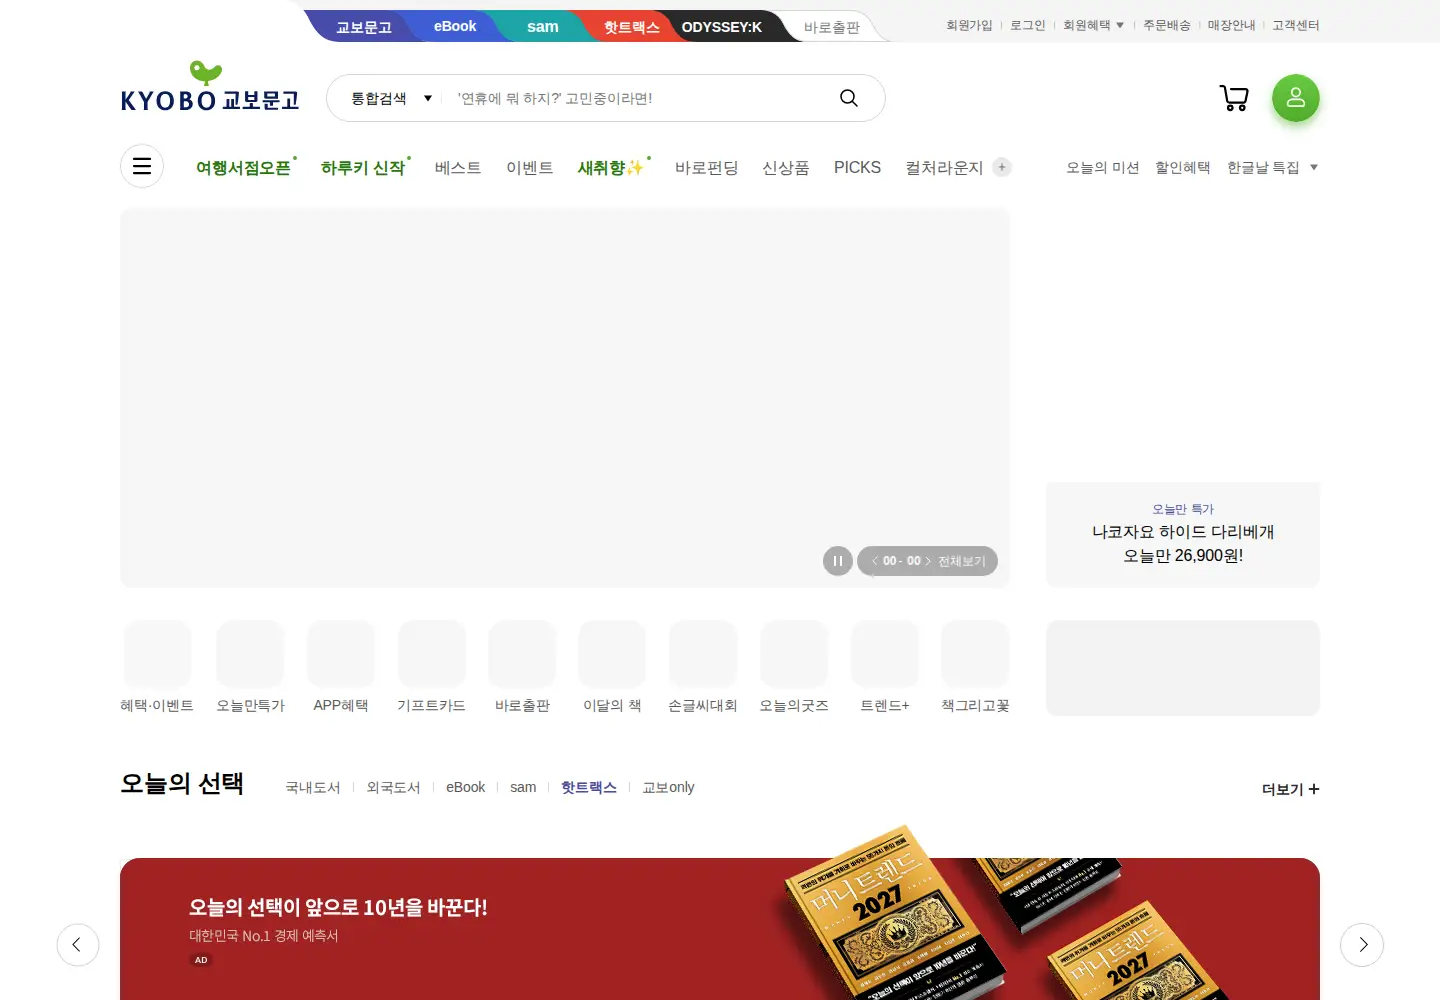
Task: Select sam under 오늘의 선택
Action: pyautogui.click(x=523, y=787)
